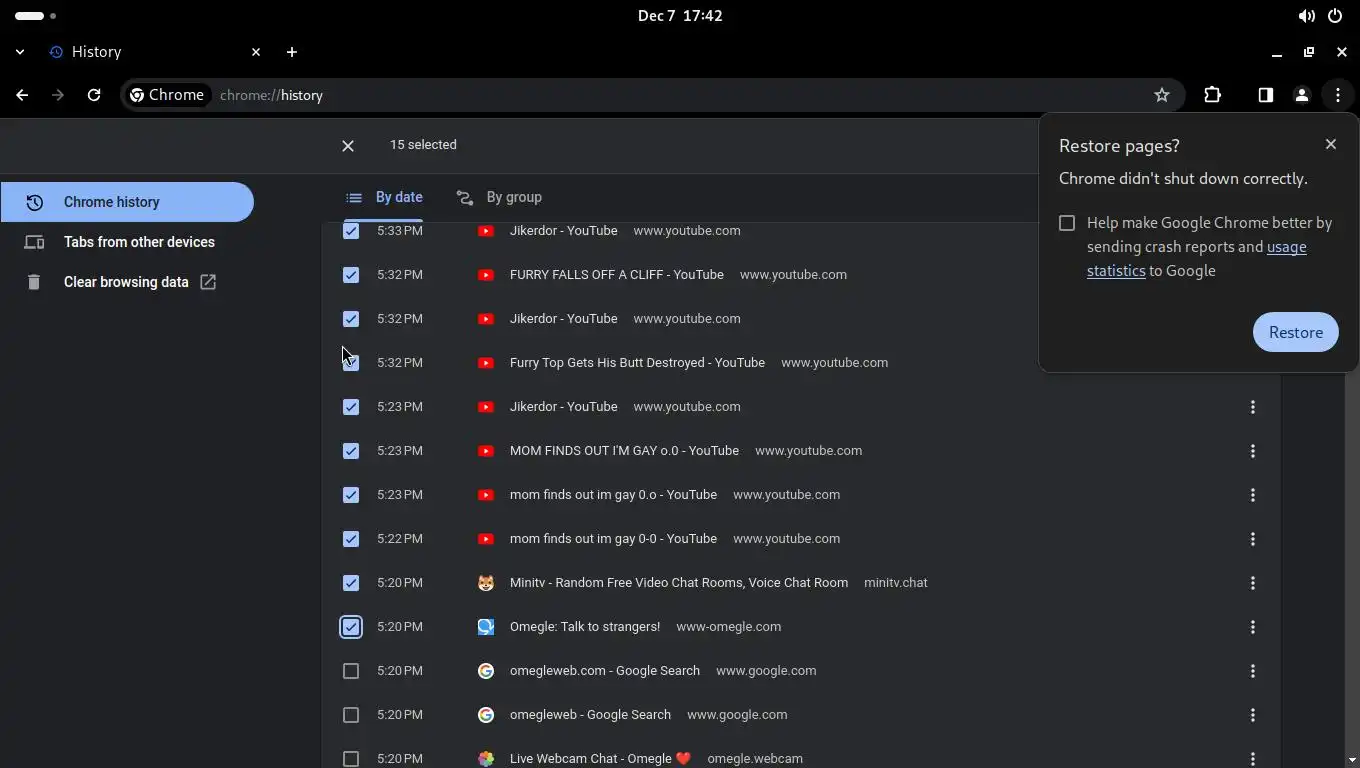Uncheck FURRY FALLS OFF A CLIFF entry
This screenshot has width=1360, height=768.
pyautogui.click(x=351, y=275)
